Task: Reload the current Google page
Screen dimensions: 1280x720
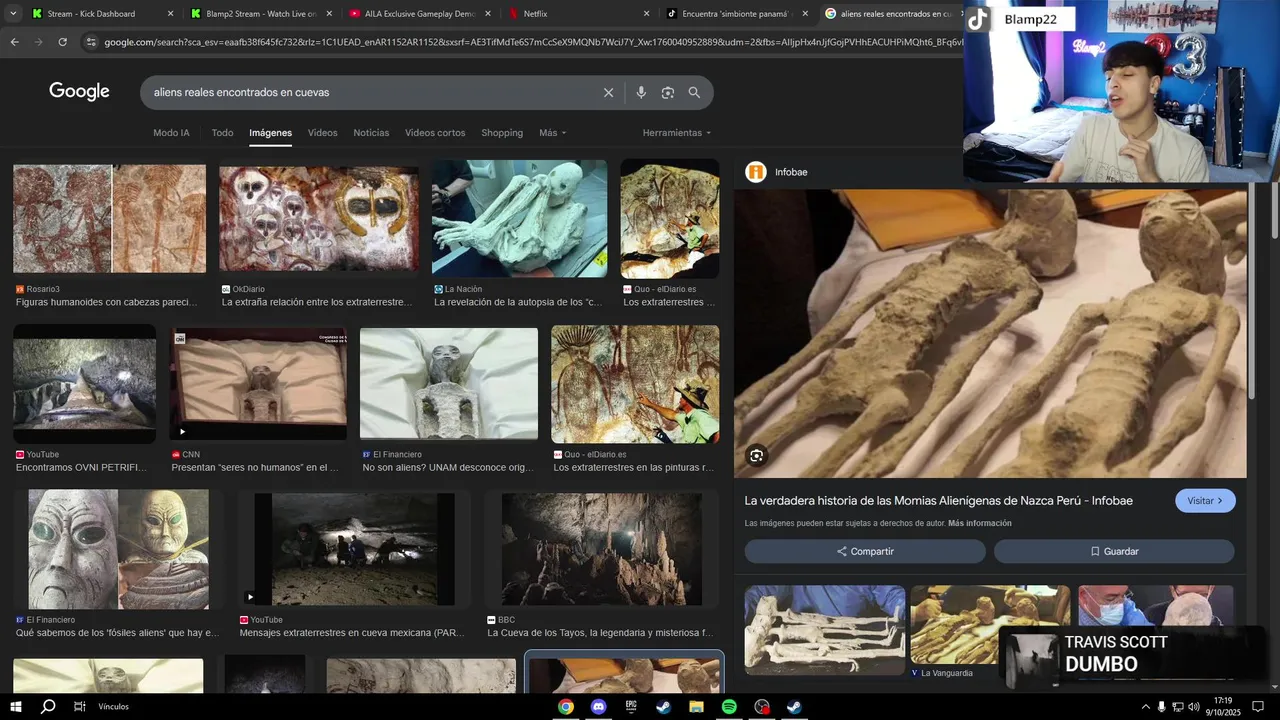Action: 62,42
